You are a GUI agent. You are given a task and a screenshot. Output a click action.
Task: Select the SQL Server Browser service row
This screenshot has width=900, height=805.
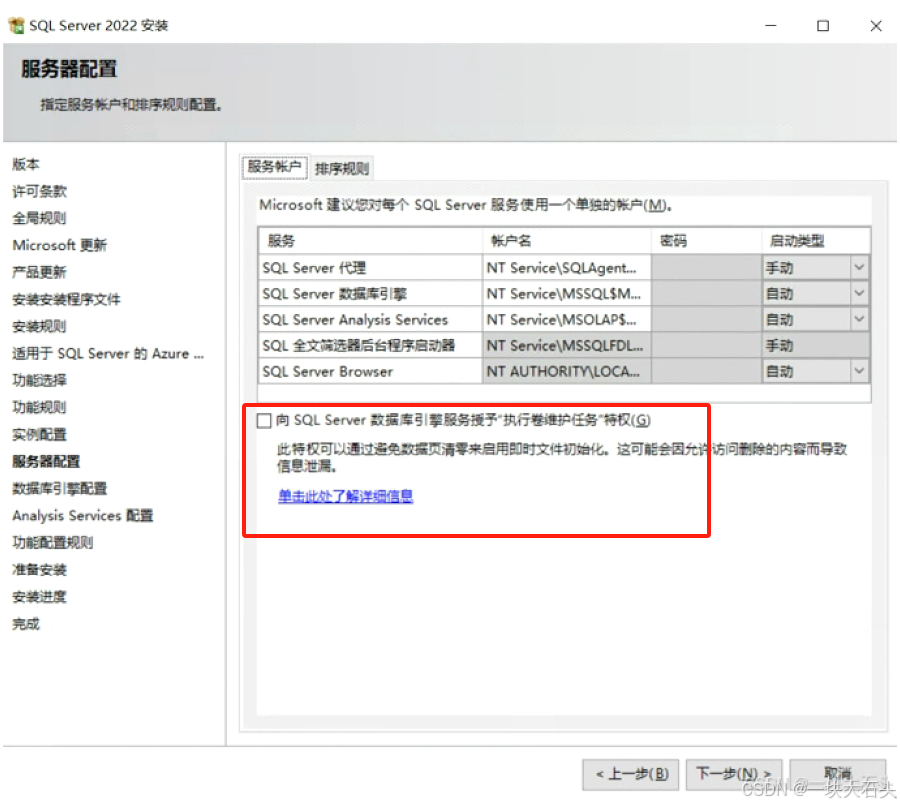(370, 371)
